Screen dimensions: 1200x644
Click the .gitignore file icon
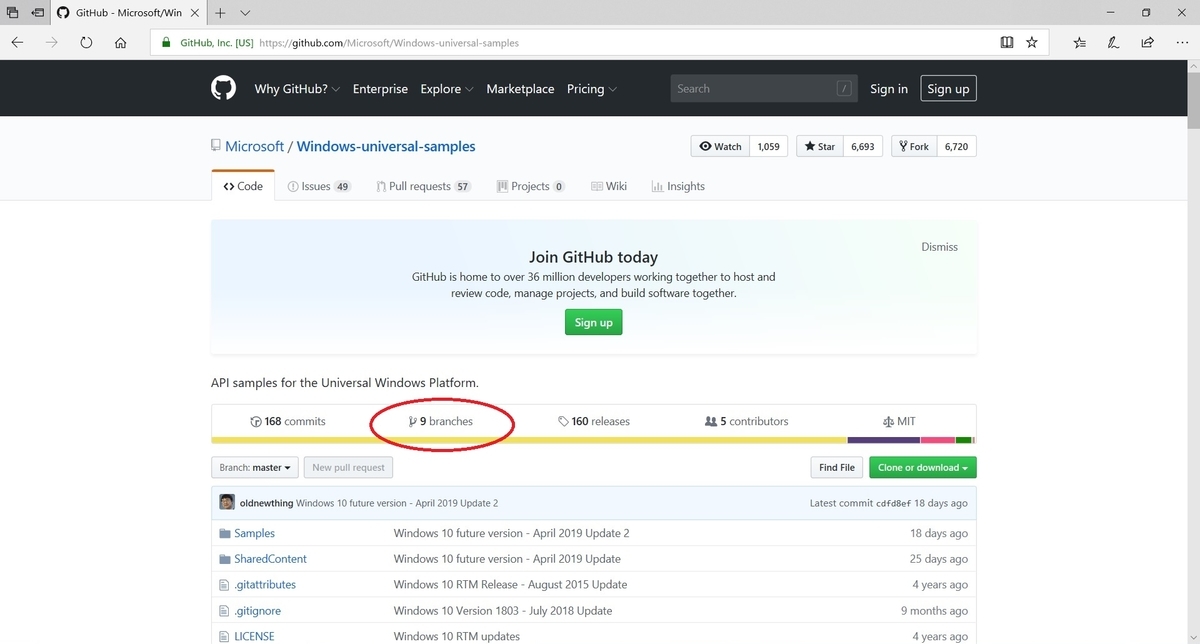click(225, 610)
